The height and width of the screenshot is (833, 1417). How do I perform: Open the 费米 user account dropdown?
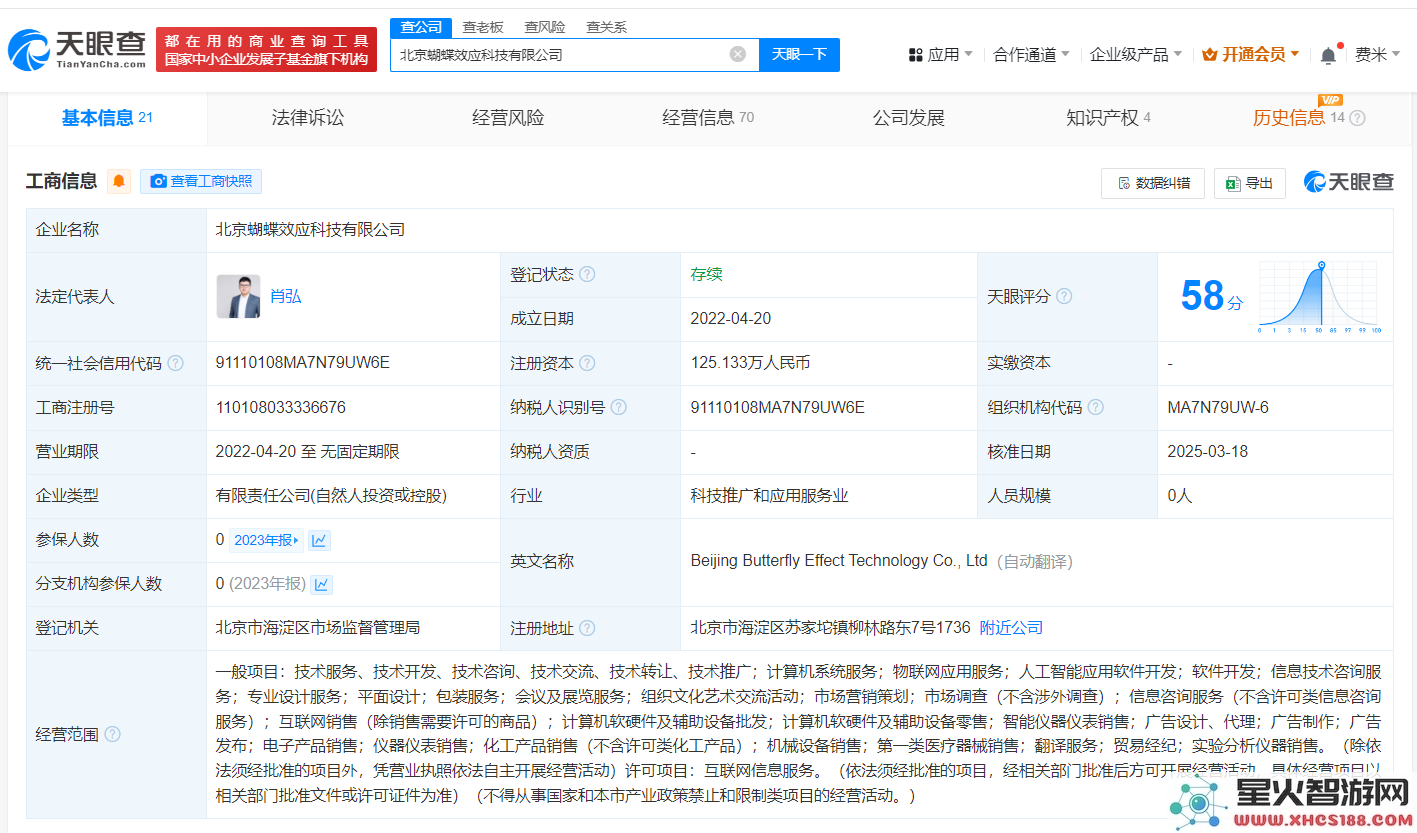1378,55
